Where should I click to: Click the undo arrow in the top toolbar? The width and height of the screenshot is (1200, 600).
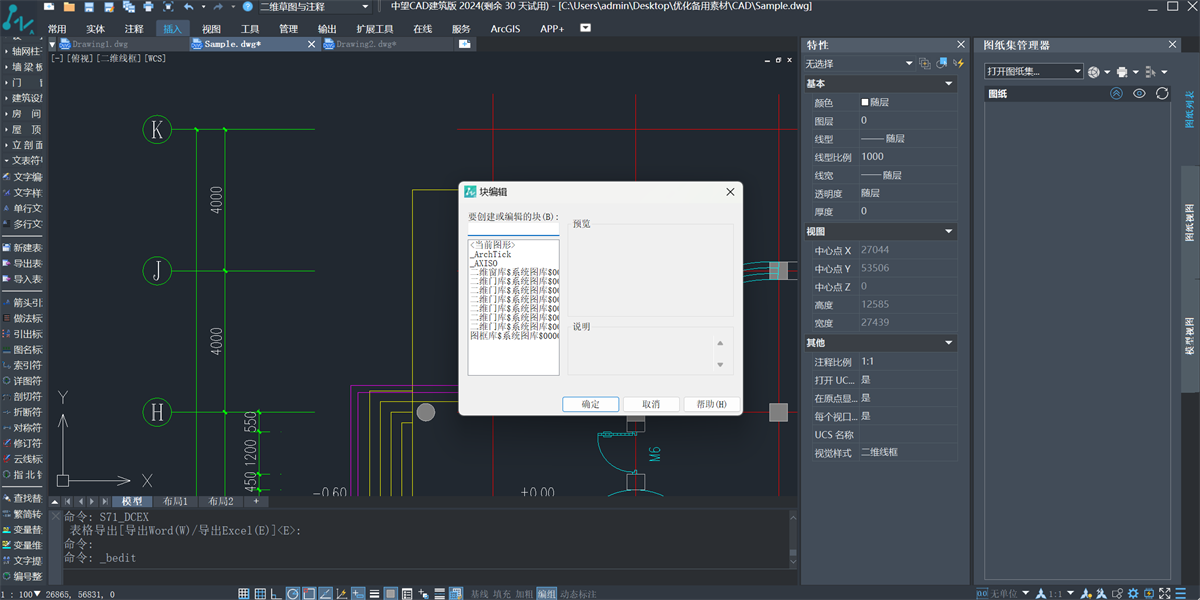point(189,6)
